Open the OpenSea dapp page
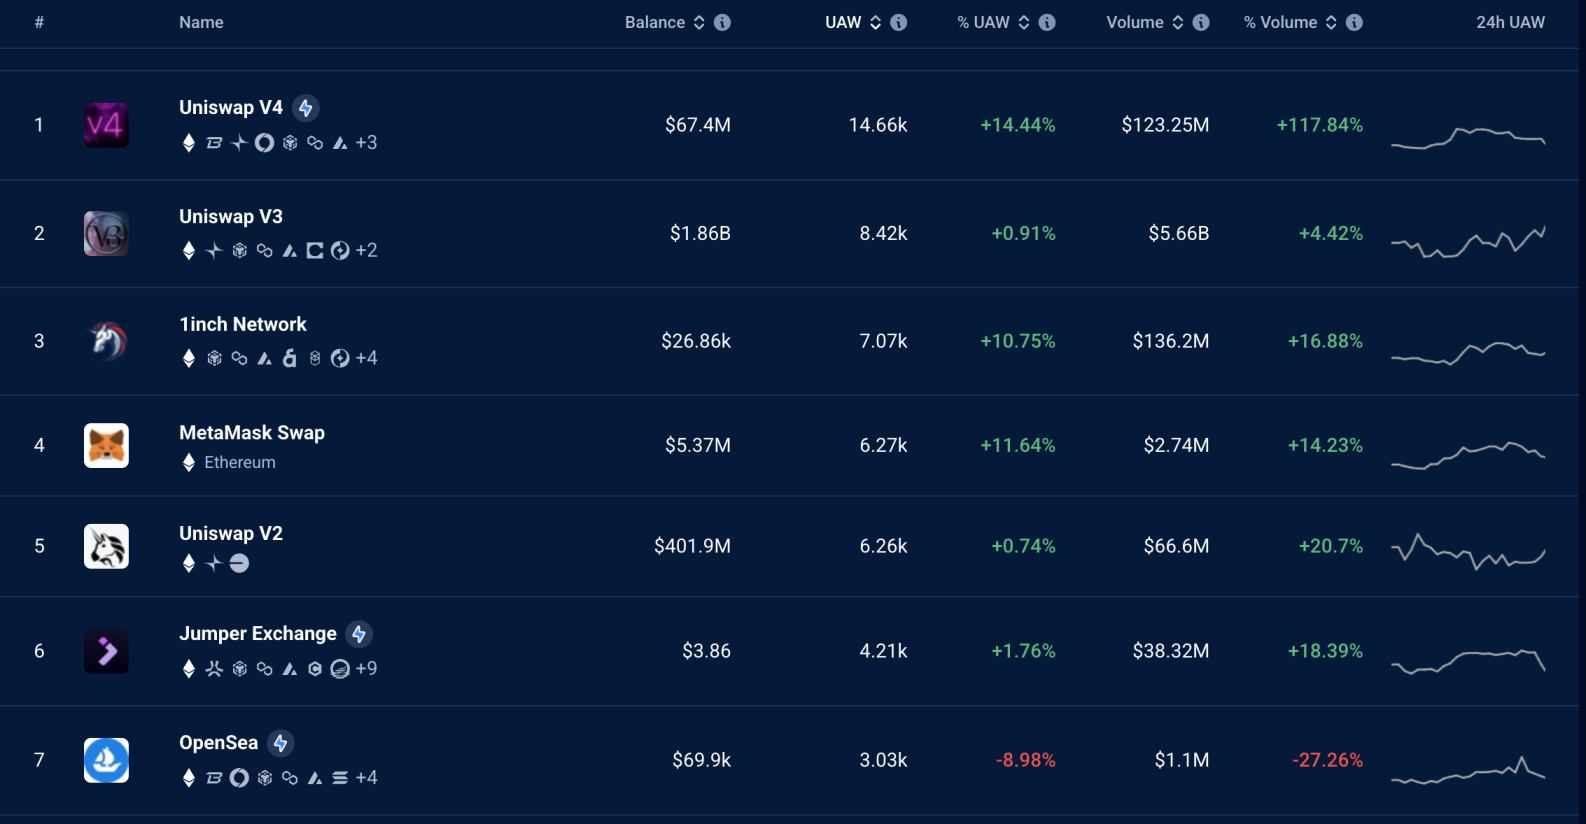1586x824 pixels. click(x=219, y=743)
